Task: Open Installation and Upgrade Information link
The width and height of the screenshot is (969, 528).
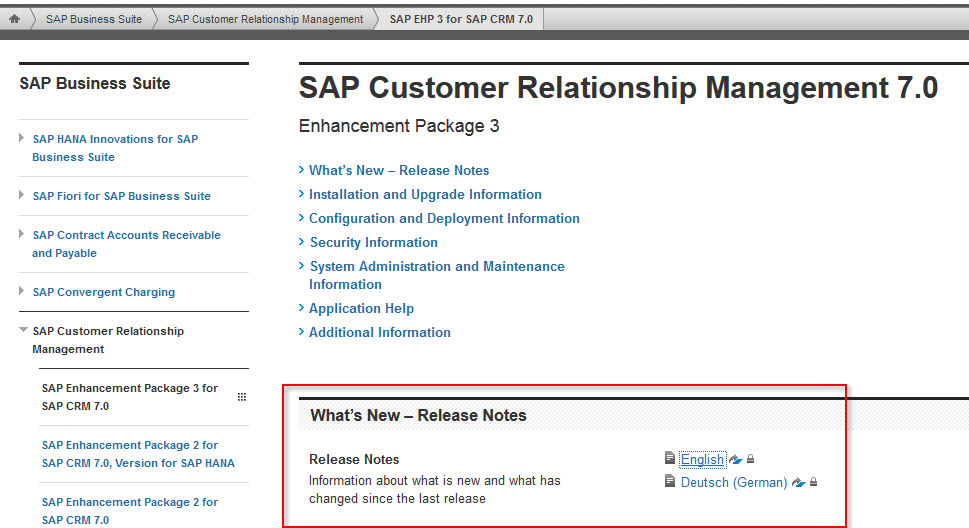Action: (x=425, y=194)
